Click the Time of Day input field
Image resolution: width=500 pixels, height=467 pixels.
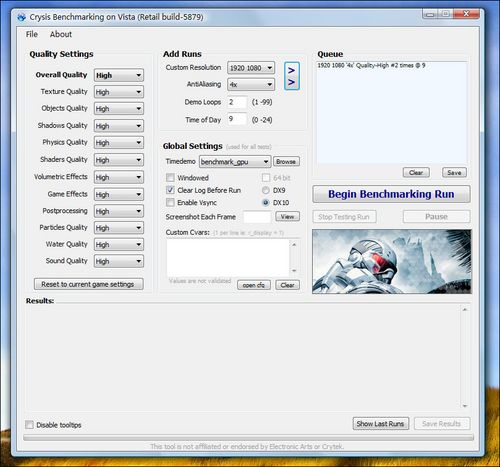tap(237, 119)
